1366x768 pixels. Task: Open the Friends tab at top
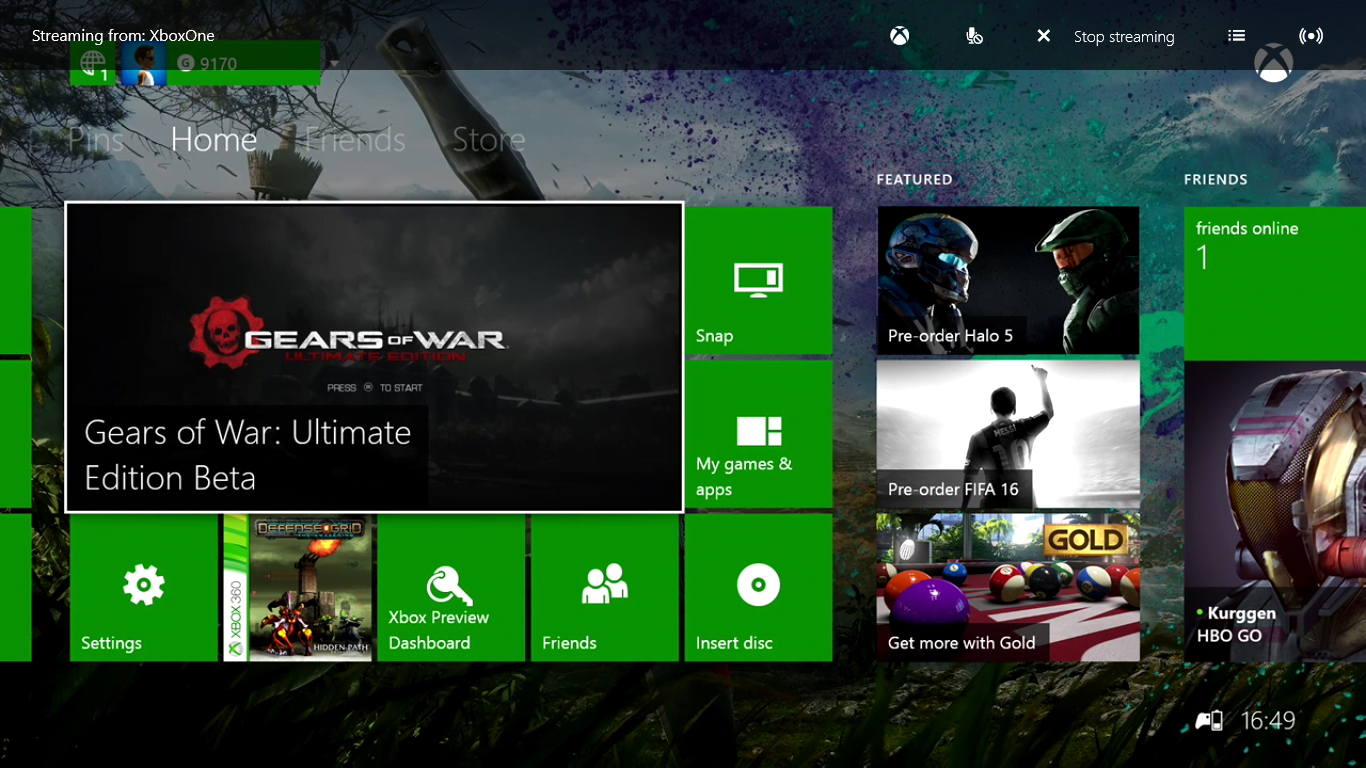coord(355,140)
